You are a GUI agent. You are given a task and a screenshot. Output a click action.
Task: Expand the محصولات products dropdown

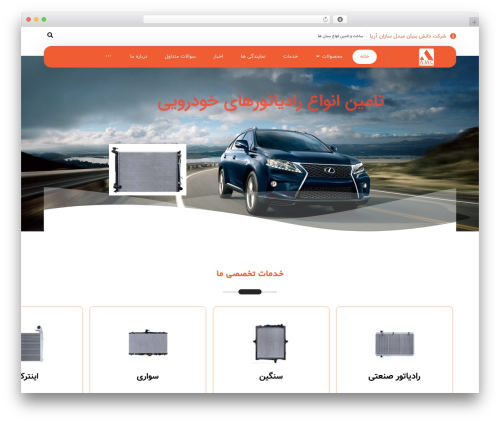pos(329,56)
